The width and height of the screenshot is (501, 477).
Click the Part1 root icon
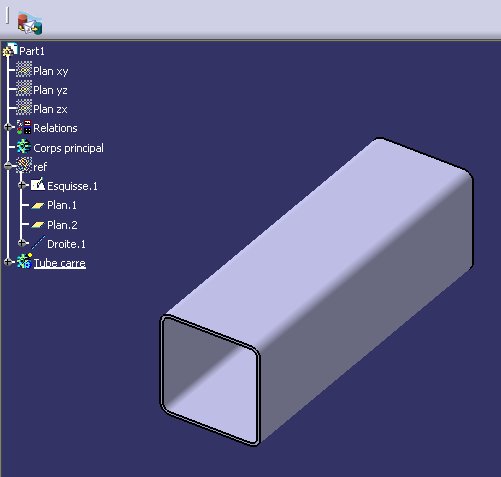click(10, 50)
